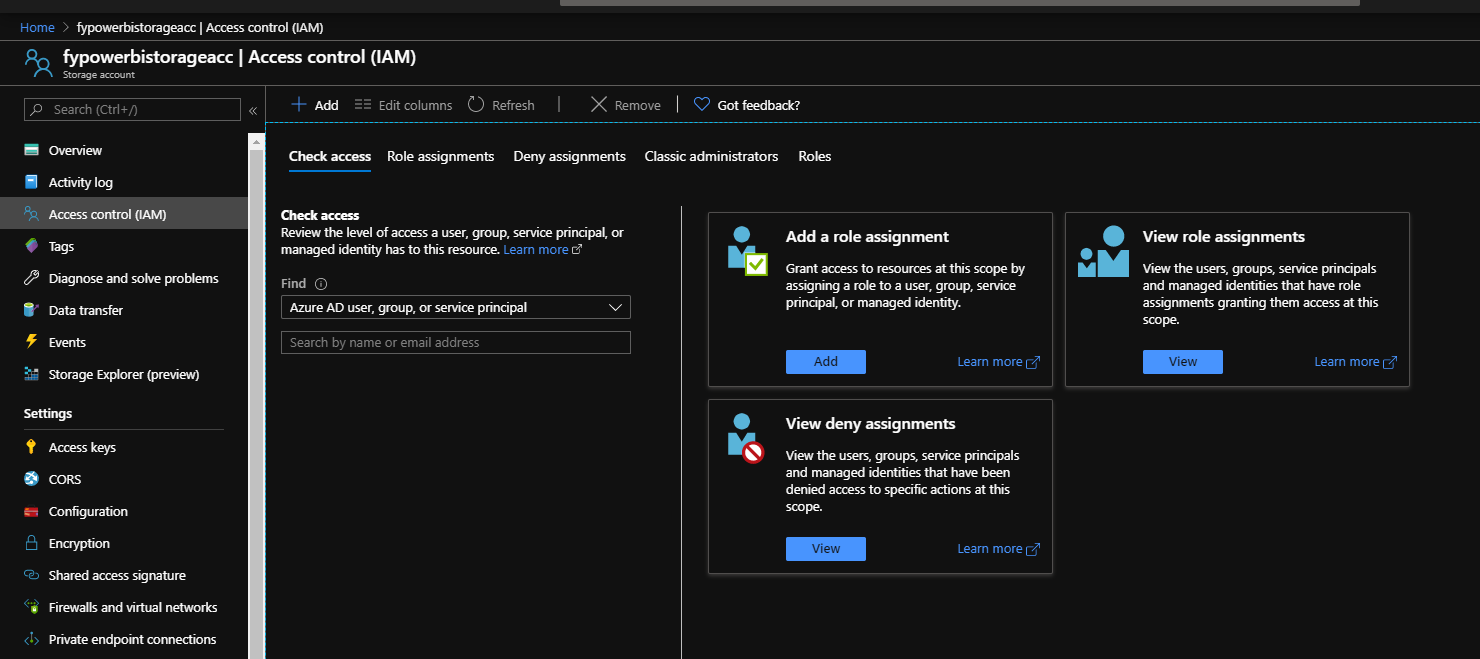Open Access keys under Settings
This screenshot has height=659, width=1480.
coord(82,447)
